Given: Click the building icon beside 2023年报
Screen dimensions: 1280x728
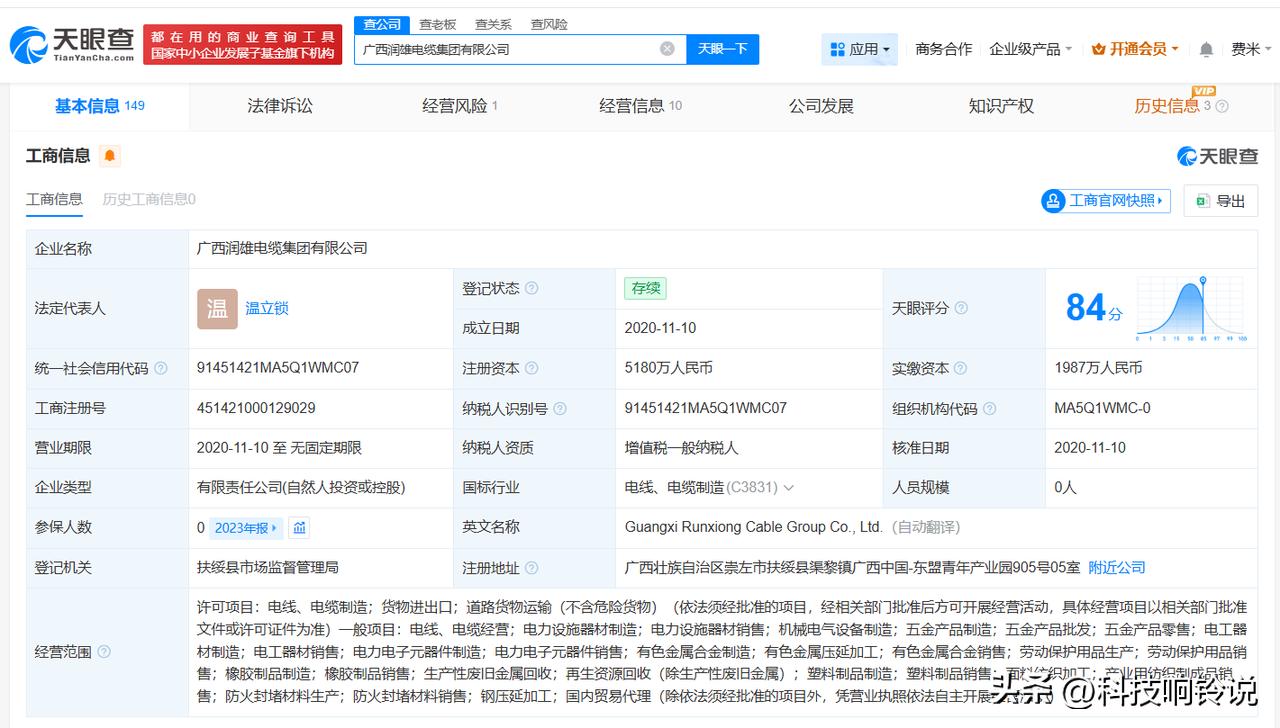Looking at the screenshot, I should click(300, 527).
